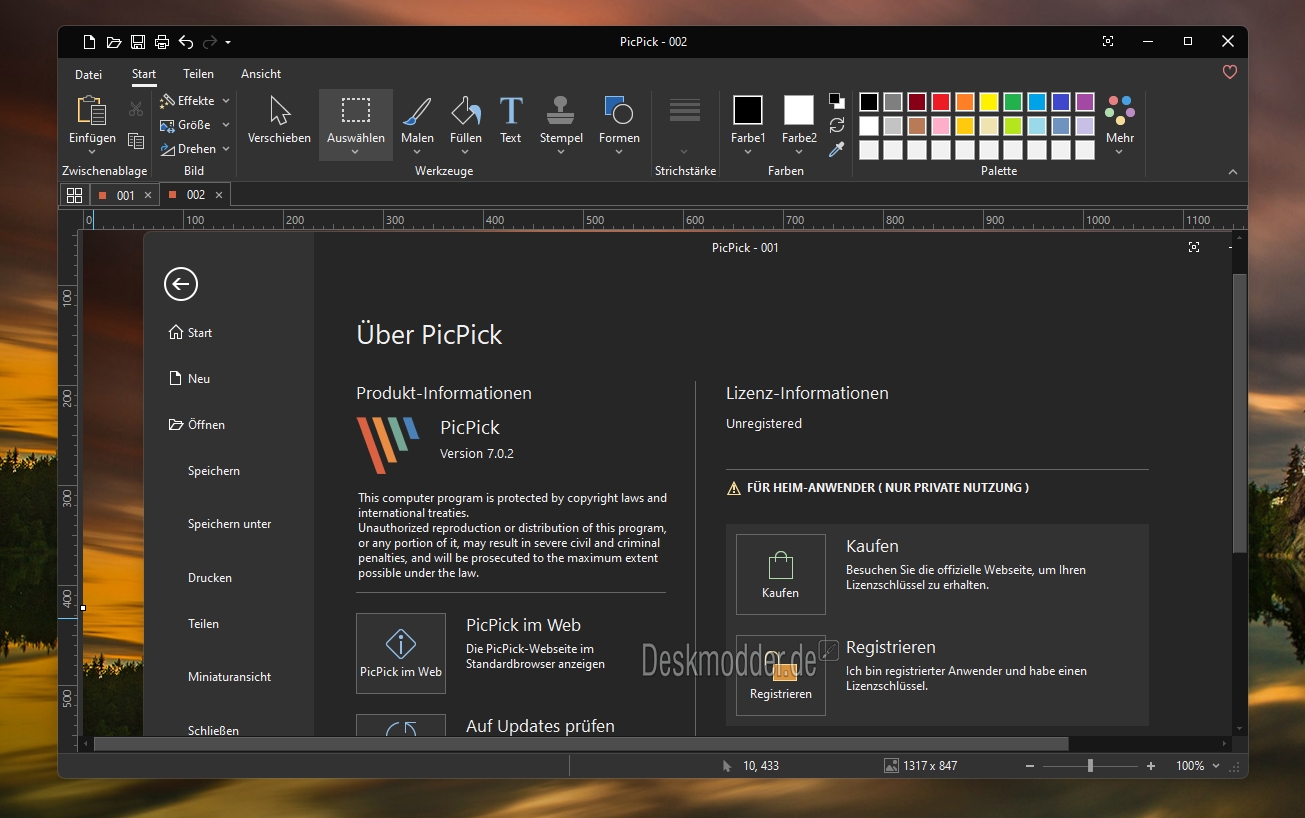Select the Füllen bucket tool
Image resolution: width=1305 pixels, height=818 pixels.
pos(466,121)
